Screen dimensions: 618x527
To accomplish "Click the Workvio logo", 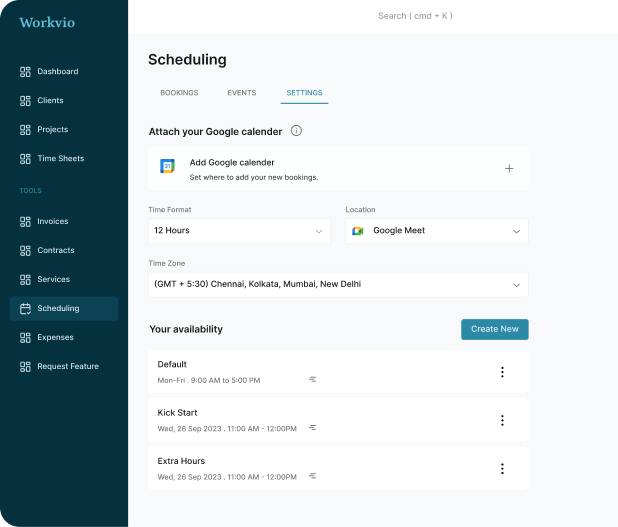I will 47,23.
